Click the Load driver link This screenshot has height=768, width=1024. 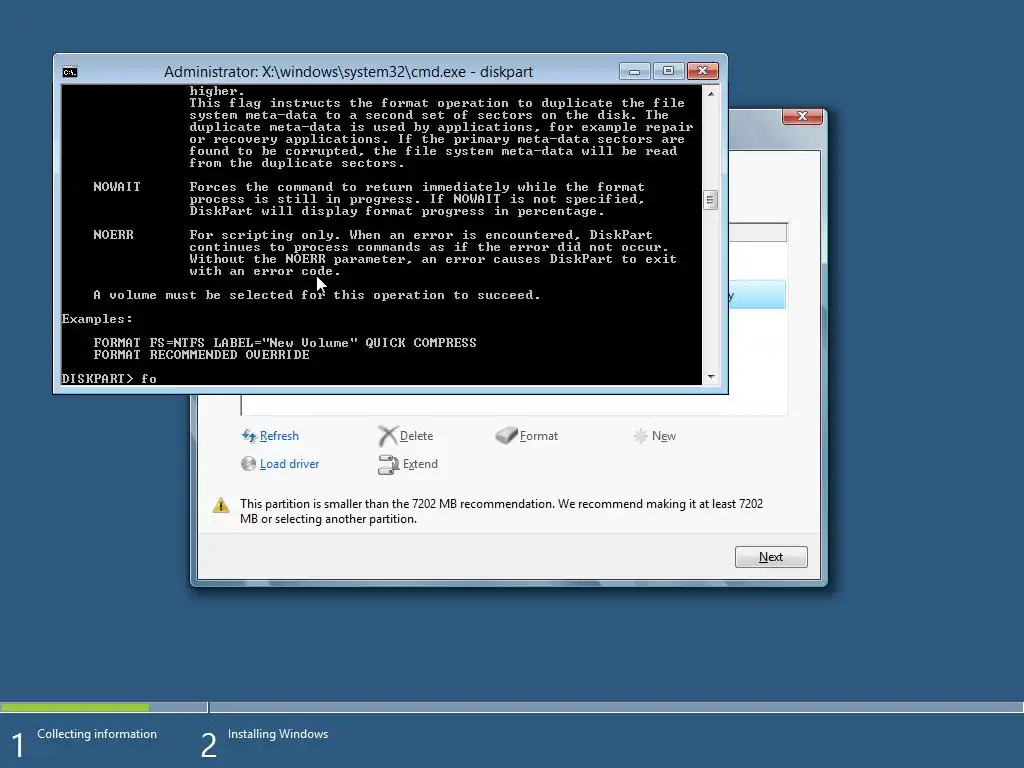tap(289, 464)
